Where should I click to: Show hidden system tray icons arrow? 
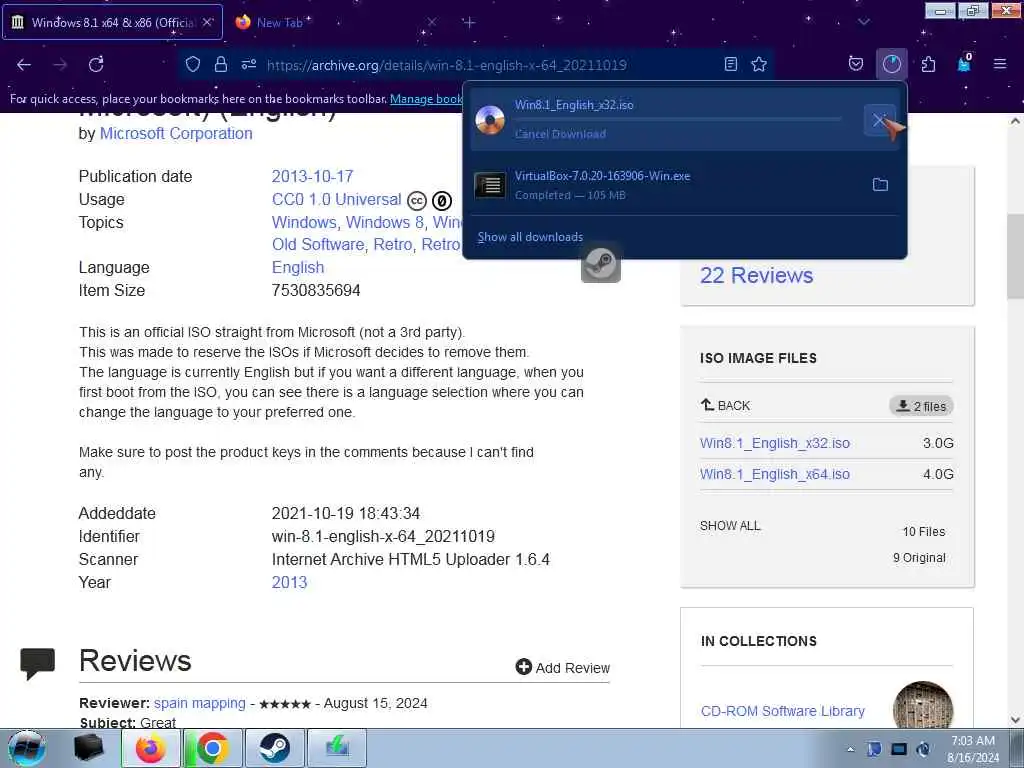850,749
